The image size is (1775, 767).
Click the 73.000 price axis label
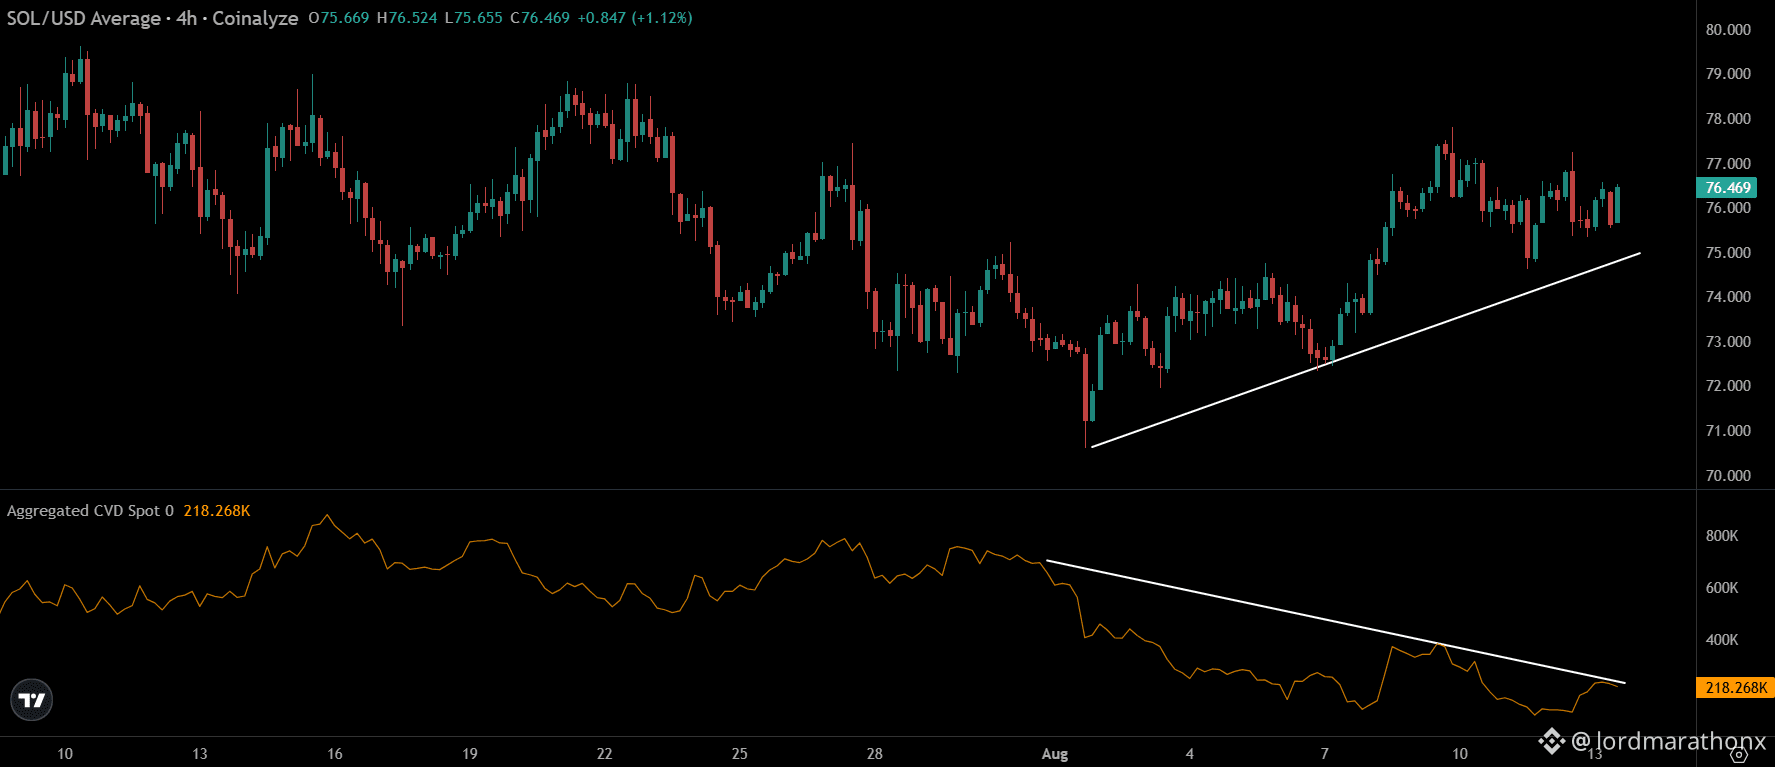point(1728,342)
